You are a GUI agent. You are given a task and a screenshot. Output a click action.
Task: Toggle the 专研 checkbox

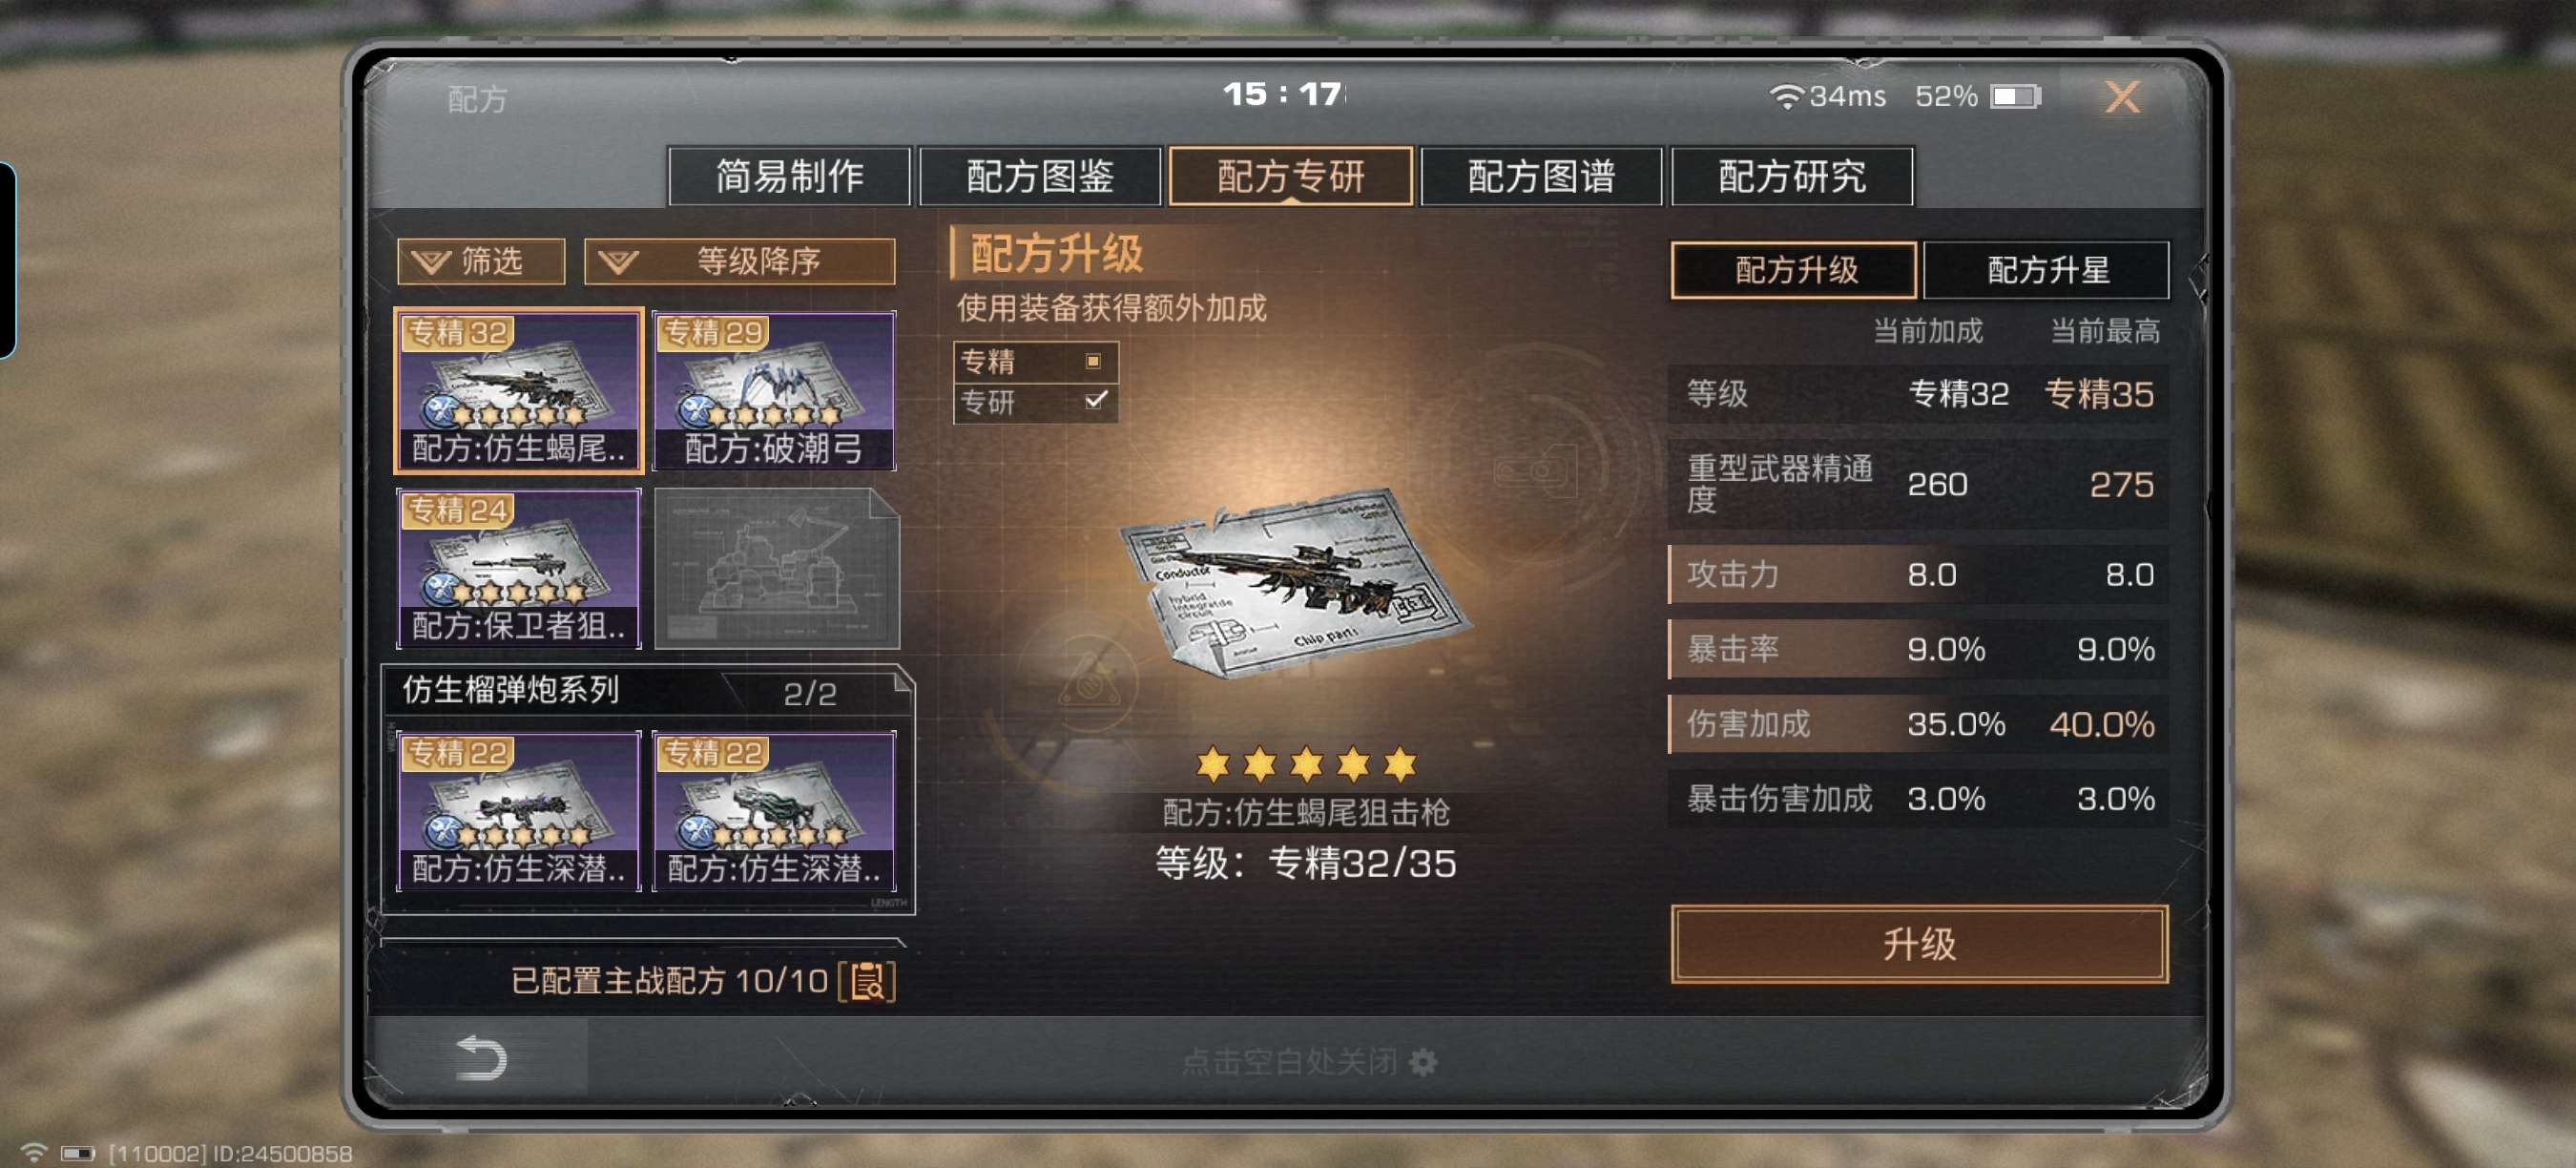(x=1095, y=401)
